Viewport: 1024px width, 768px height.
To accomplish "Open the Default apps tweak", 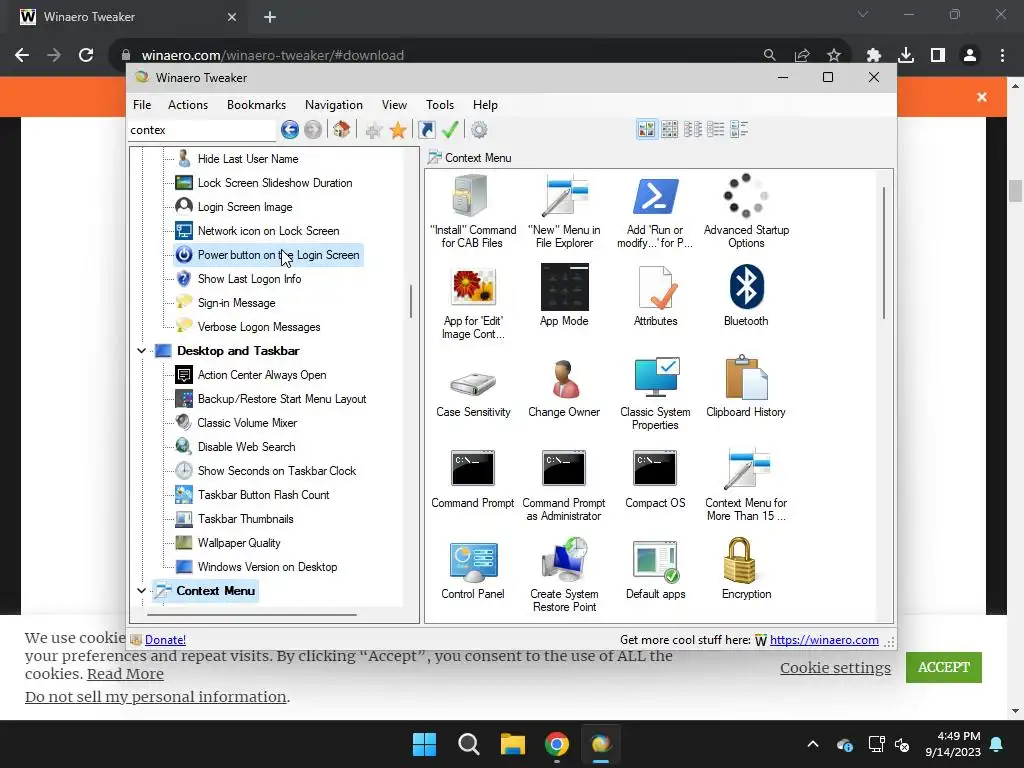I will (x=655, y=568).
